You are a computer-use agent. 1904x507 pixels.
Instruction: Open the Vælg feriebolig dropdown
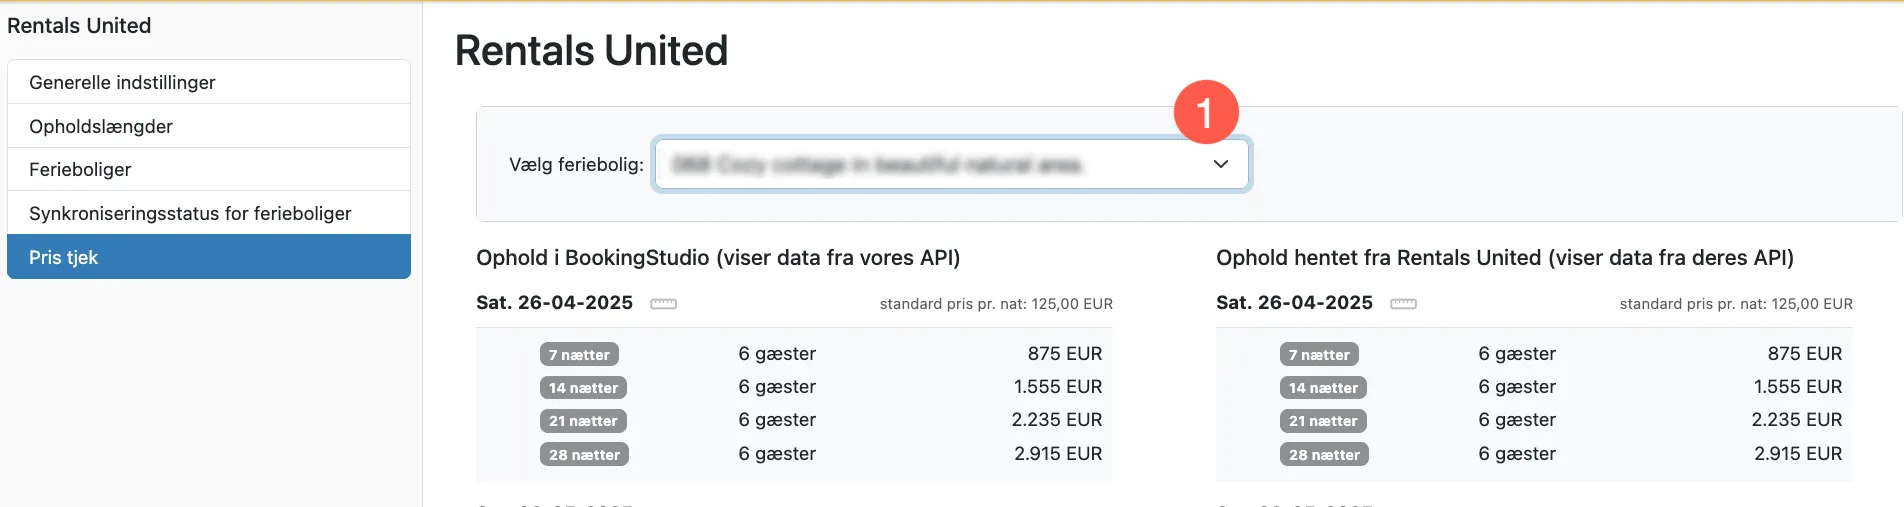[950, 164]
